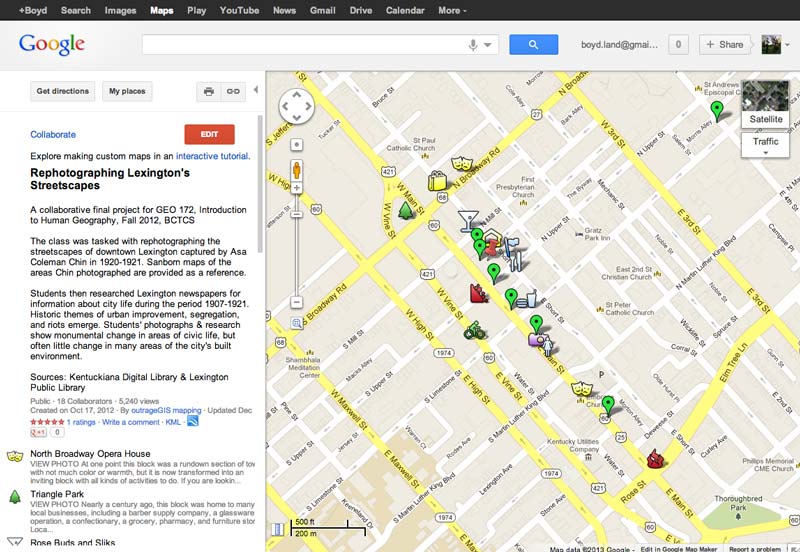
Task: Click the +Boyd menu item
Action: click(33, 10)
